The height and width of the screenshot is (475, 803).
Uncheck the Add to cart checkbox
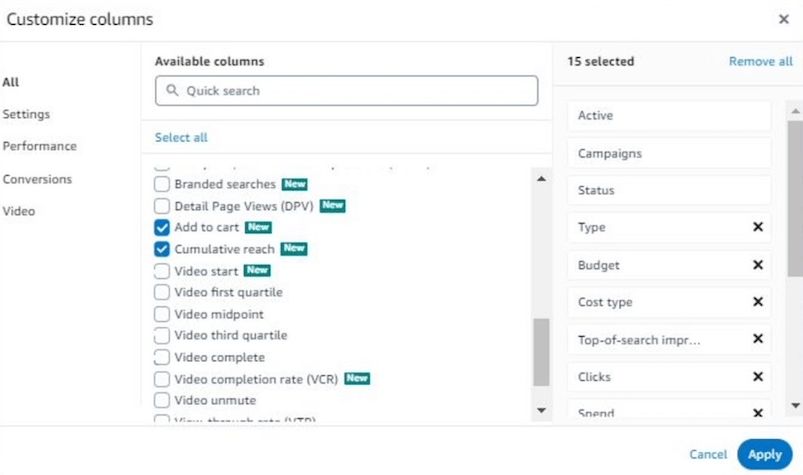click(x=162, y=228)
